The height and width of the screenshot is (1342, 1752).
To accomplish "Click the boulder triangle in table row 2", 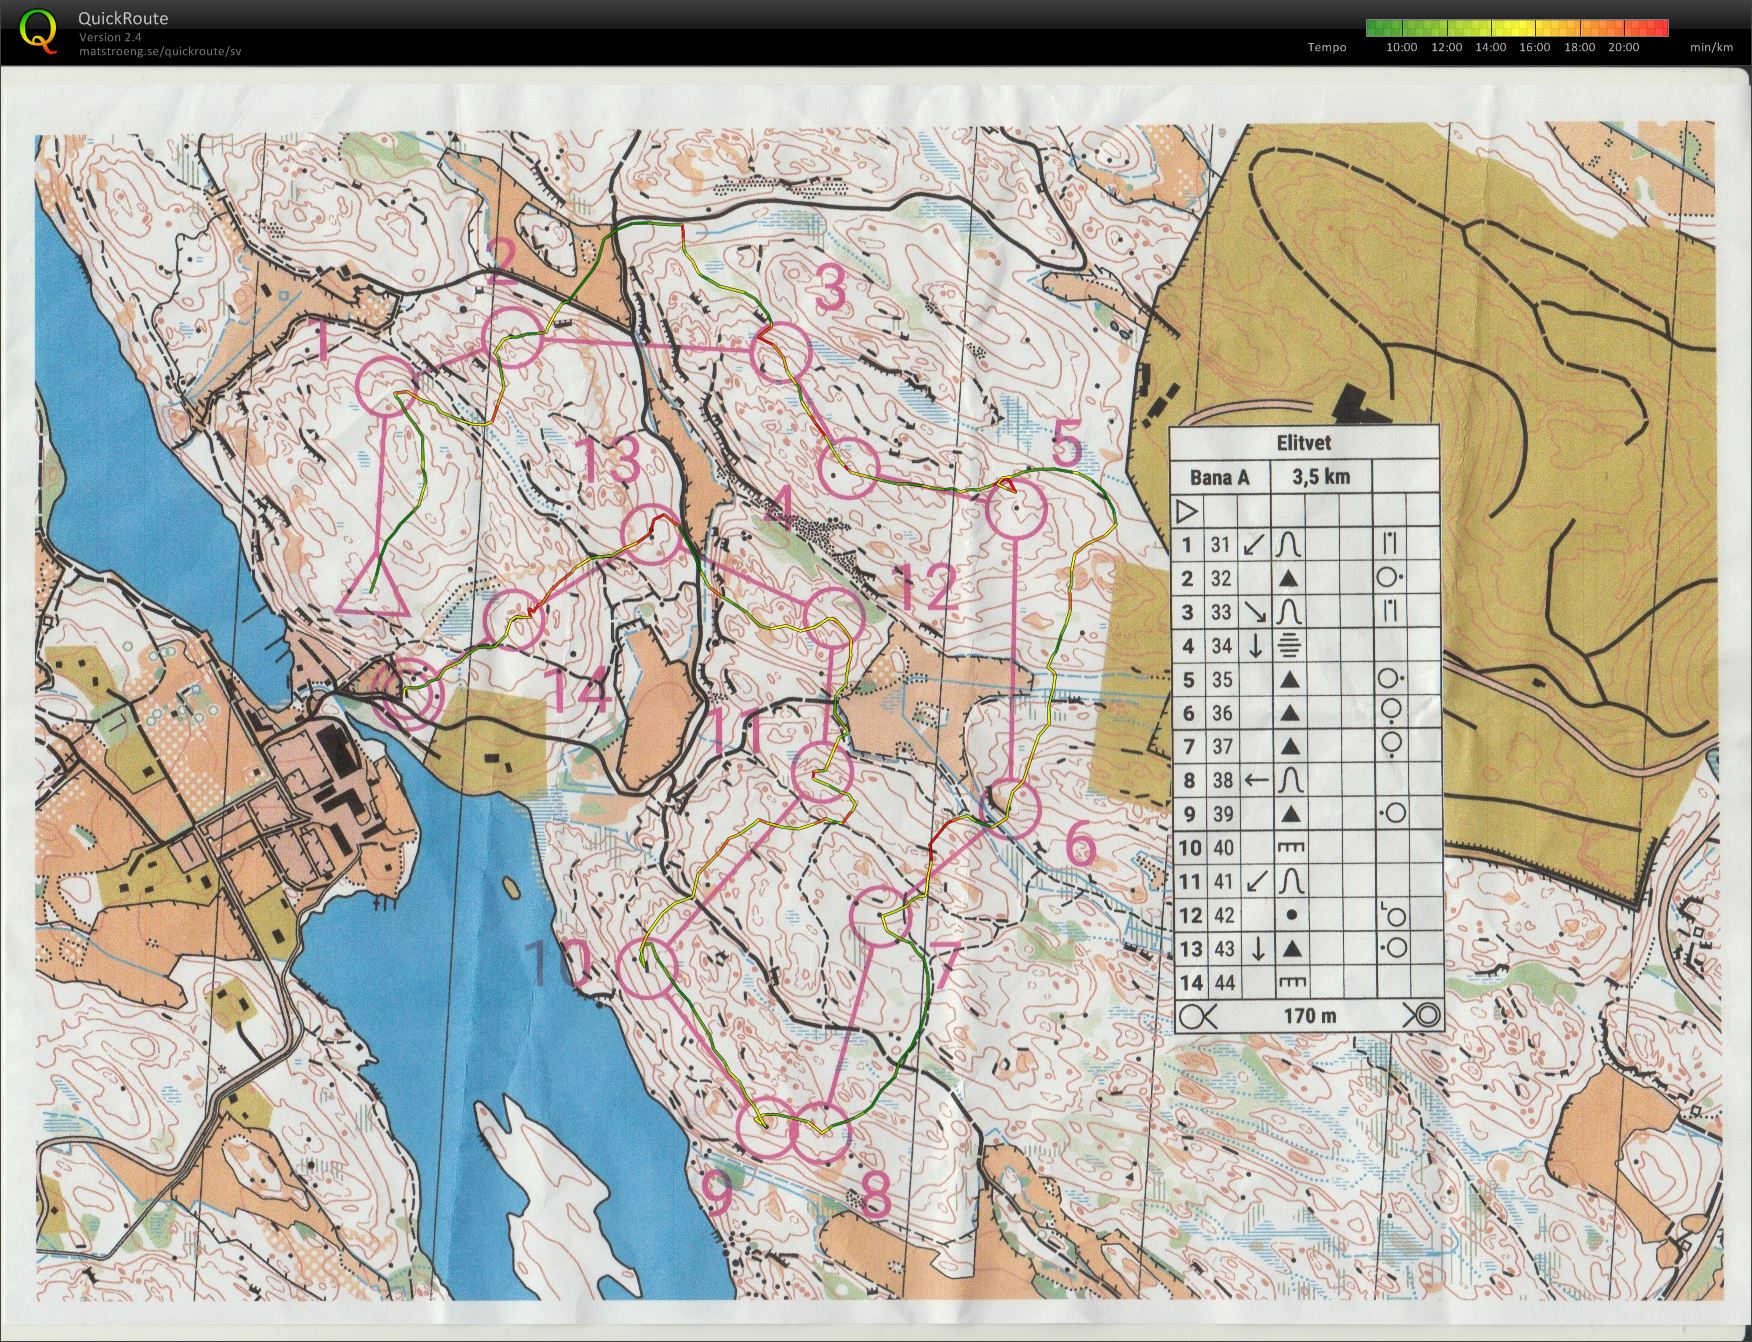I will tap(1289, 578).
